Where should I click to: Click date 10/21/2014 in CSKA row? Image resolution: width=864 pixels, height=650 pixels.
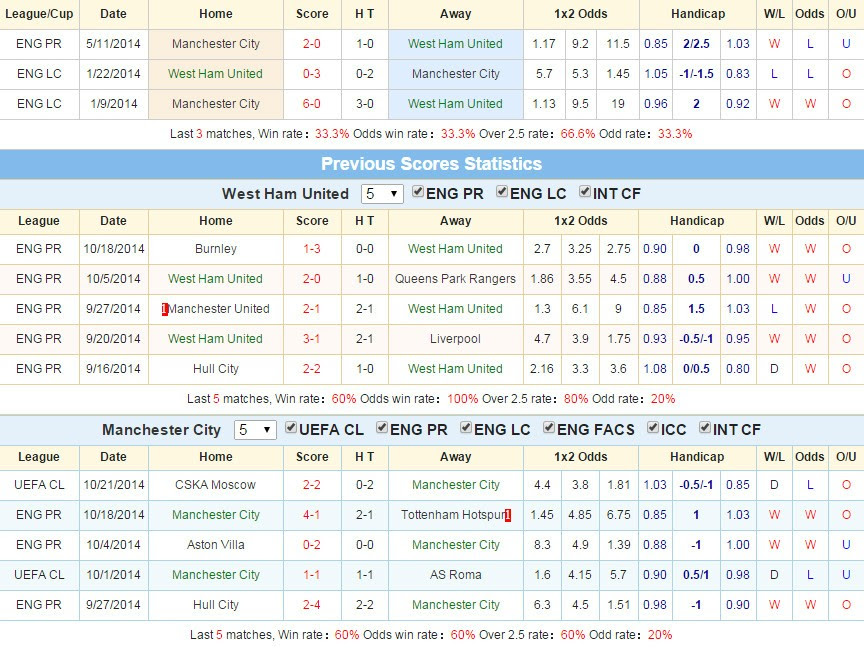coord(114,485)
